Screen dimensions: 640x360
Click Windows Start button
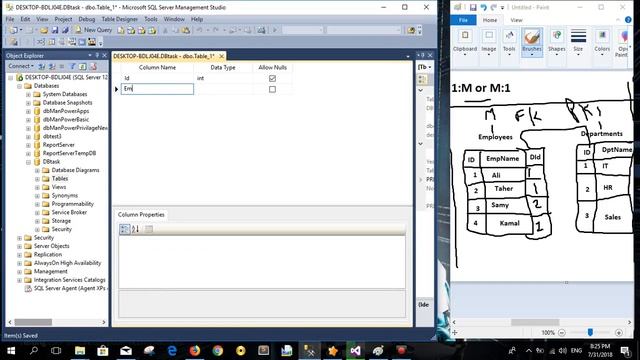(11, 351)
